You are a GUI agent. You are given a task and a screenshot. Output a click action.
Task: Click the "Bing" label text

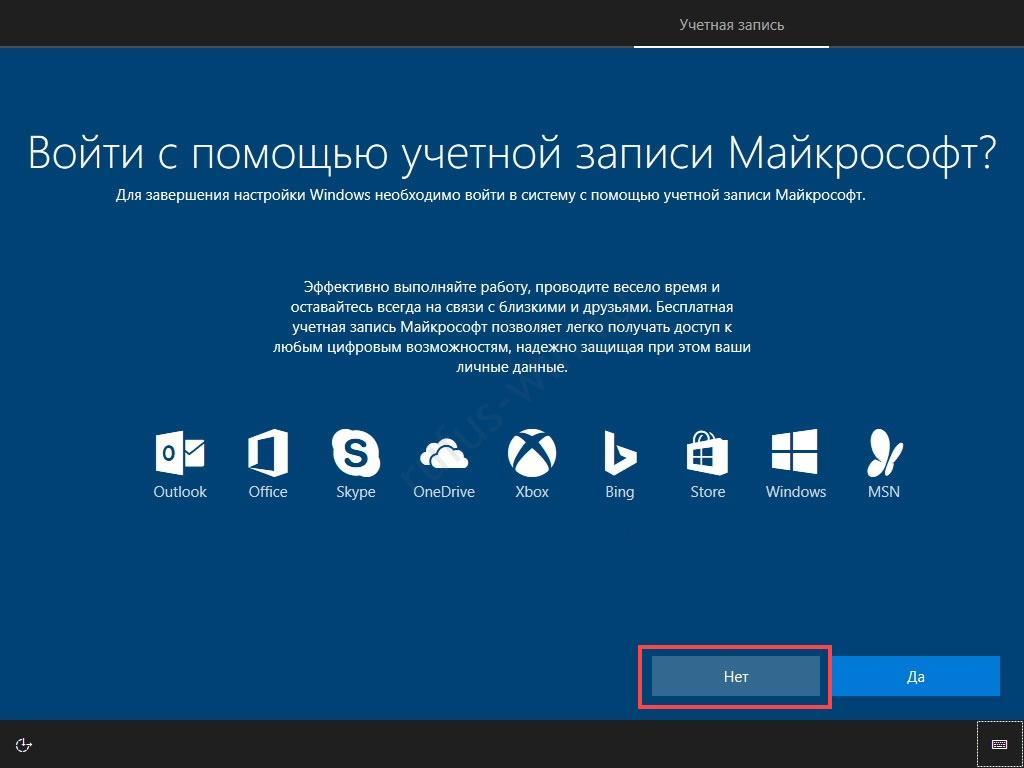coord(620,492)
